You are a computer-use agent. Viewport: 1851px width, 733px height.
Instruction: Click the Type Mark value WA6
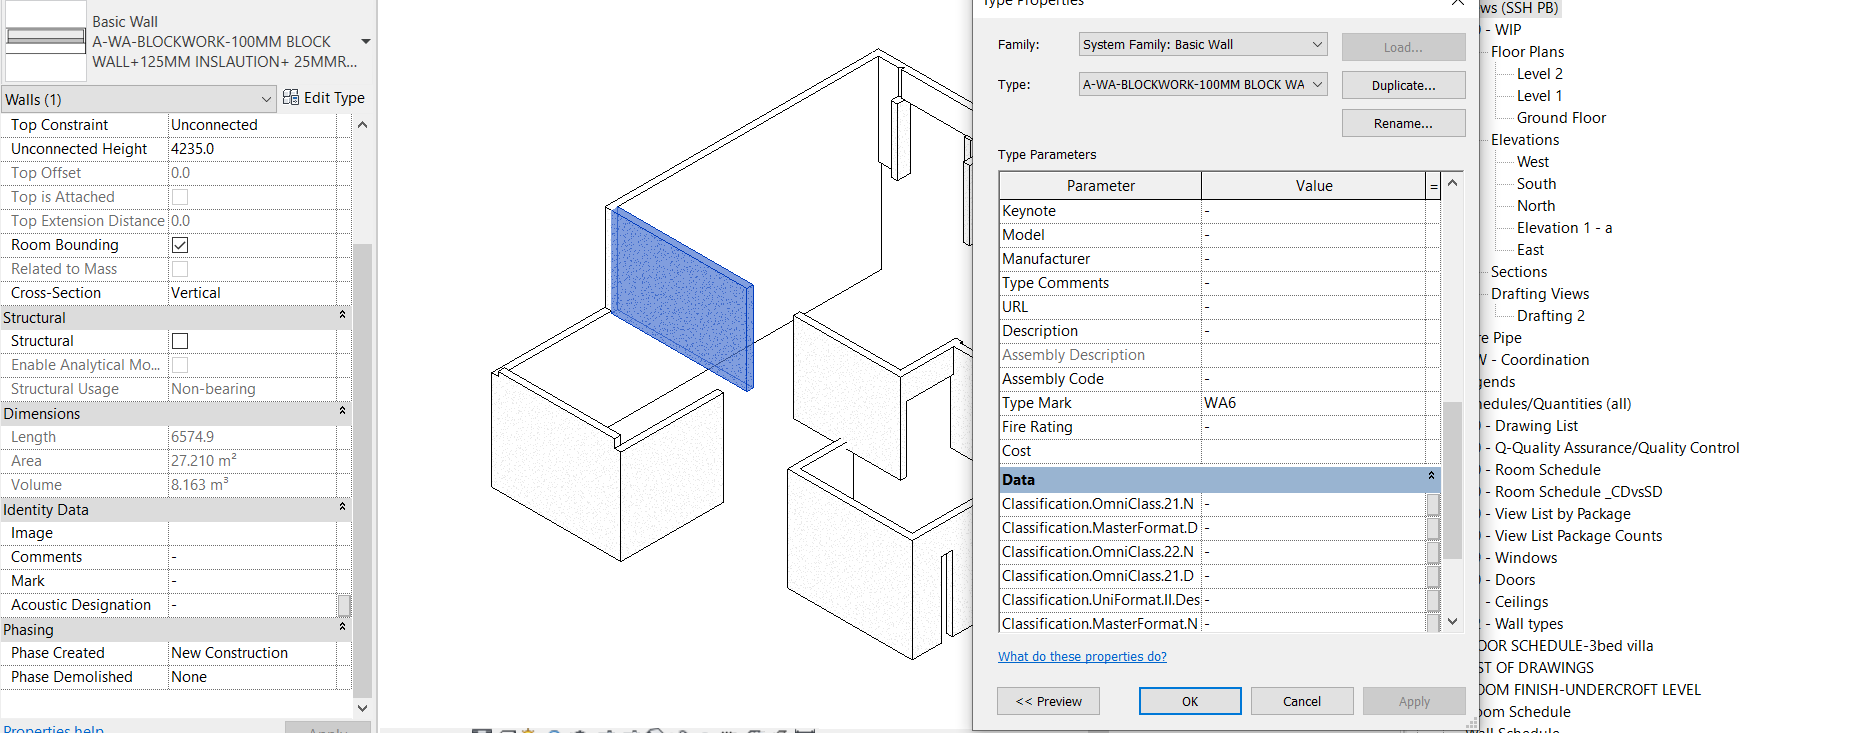(x=1313, y=403)
